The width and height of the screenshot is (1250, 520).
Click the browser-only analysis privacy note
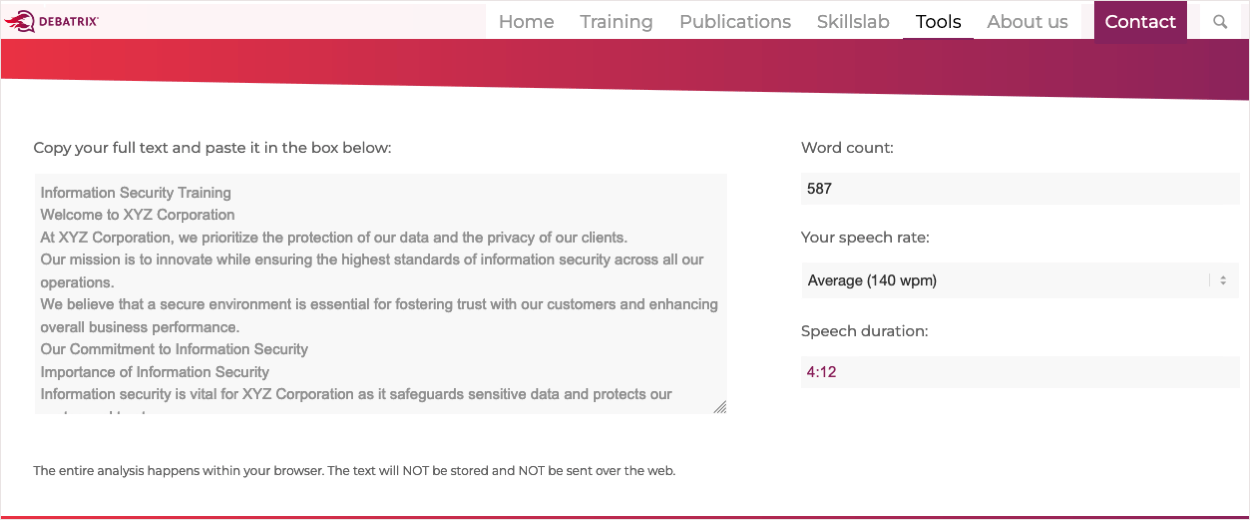[354, 470]
